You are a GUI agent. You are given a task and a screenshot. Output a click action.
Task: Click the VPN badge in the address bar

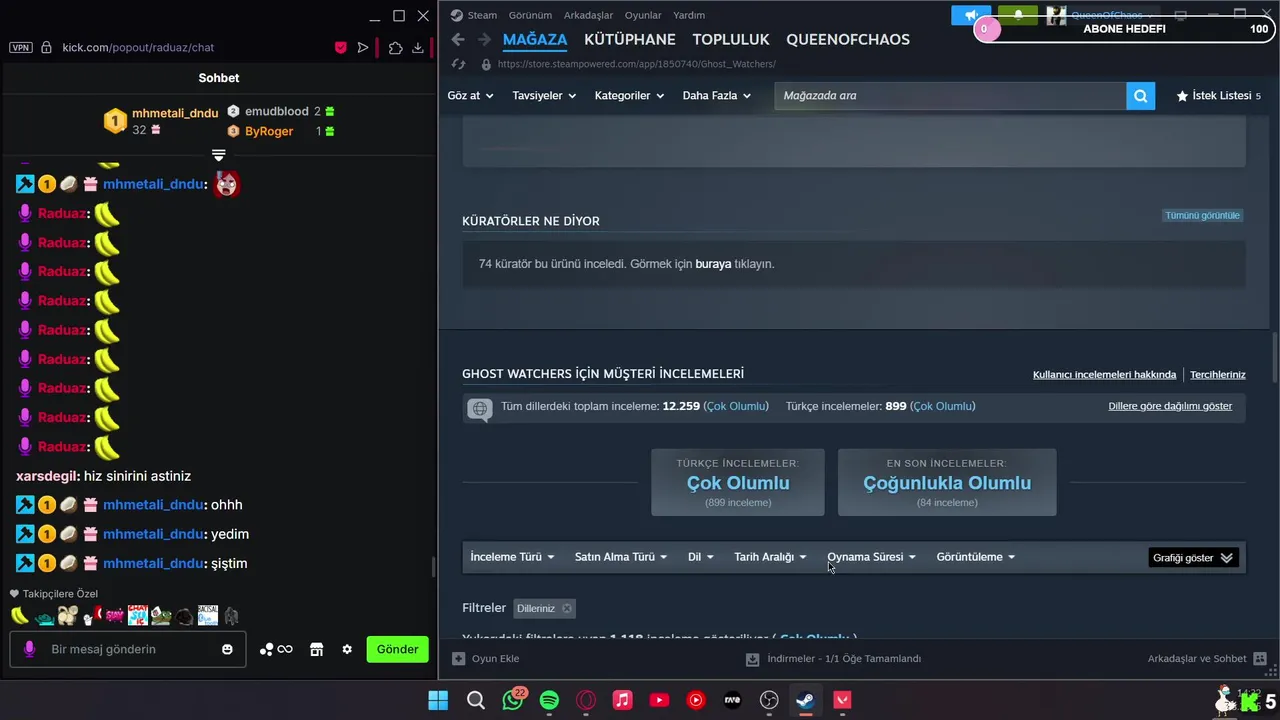pyautogui.click(x=21, y=47)
